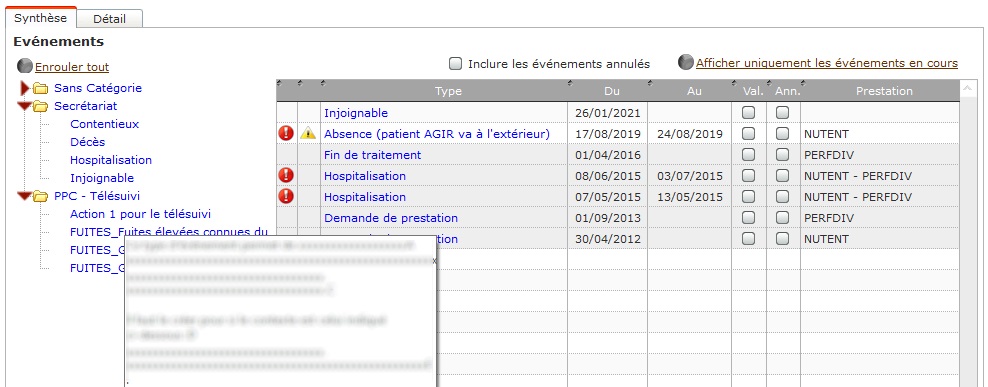Click red alert icon for 08/06/2015 Hospitalisation
The image size is (988, 387).
pyautogui.click(x=286, y=175)
